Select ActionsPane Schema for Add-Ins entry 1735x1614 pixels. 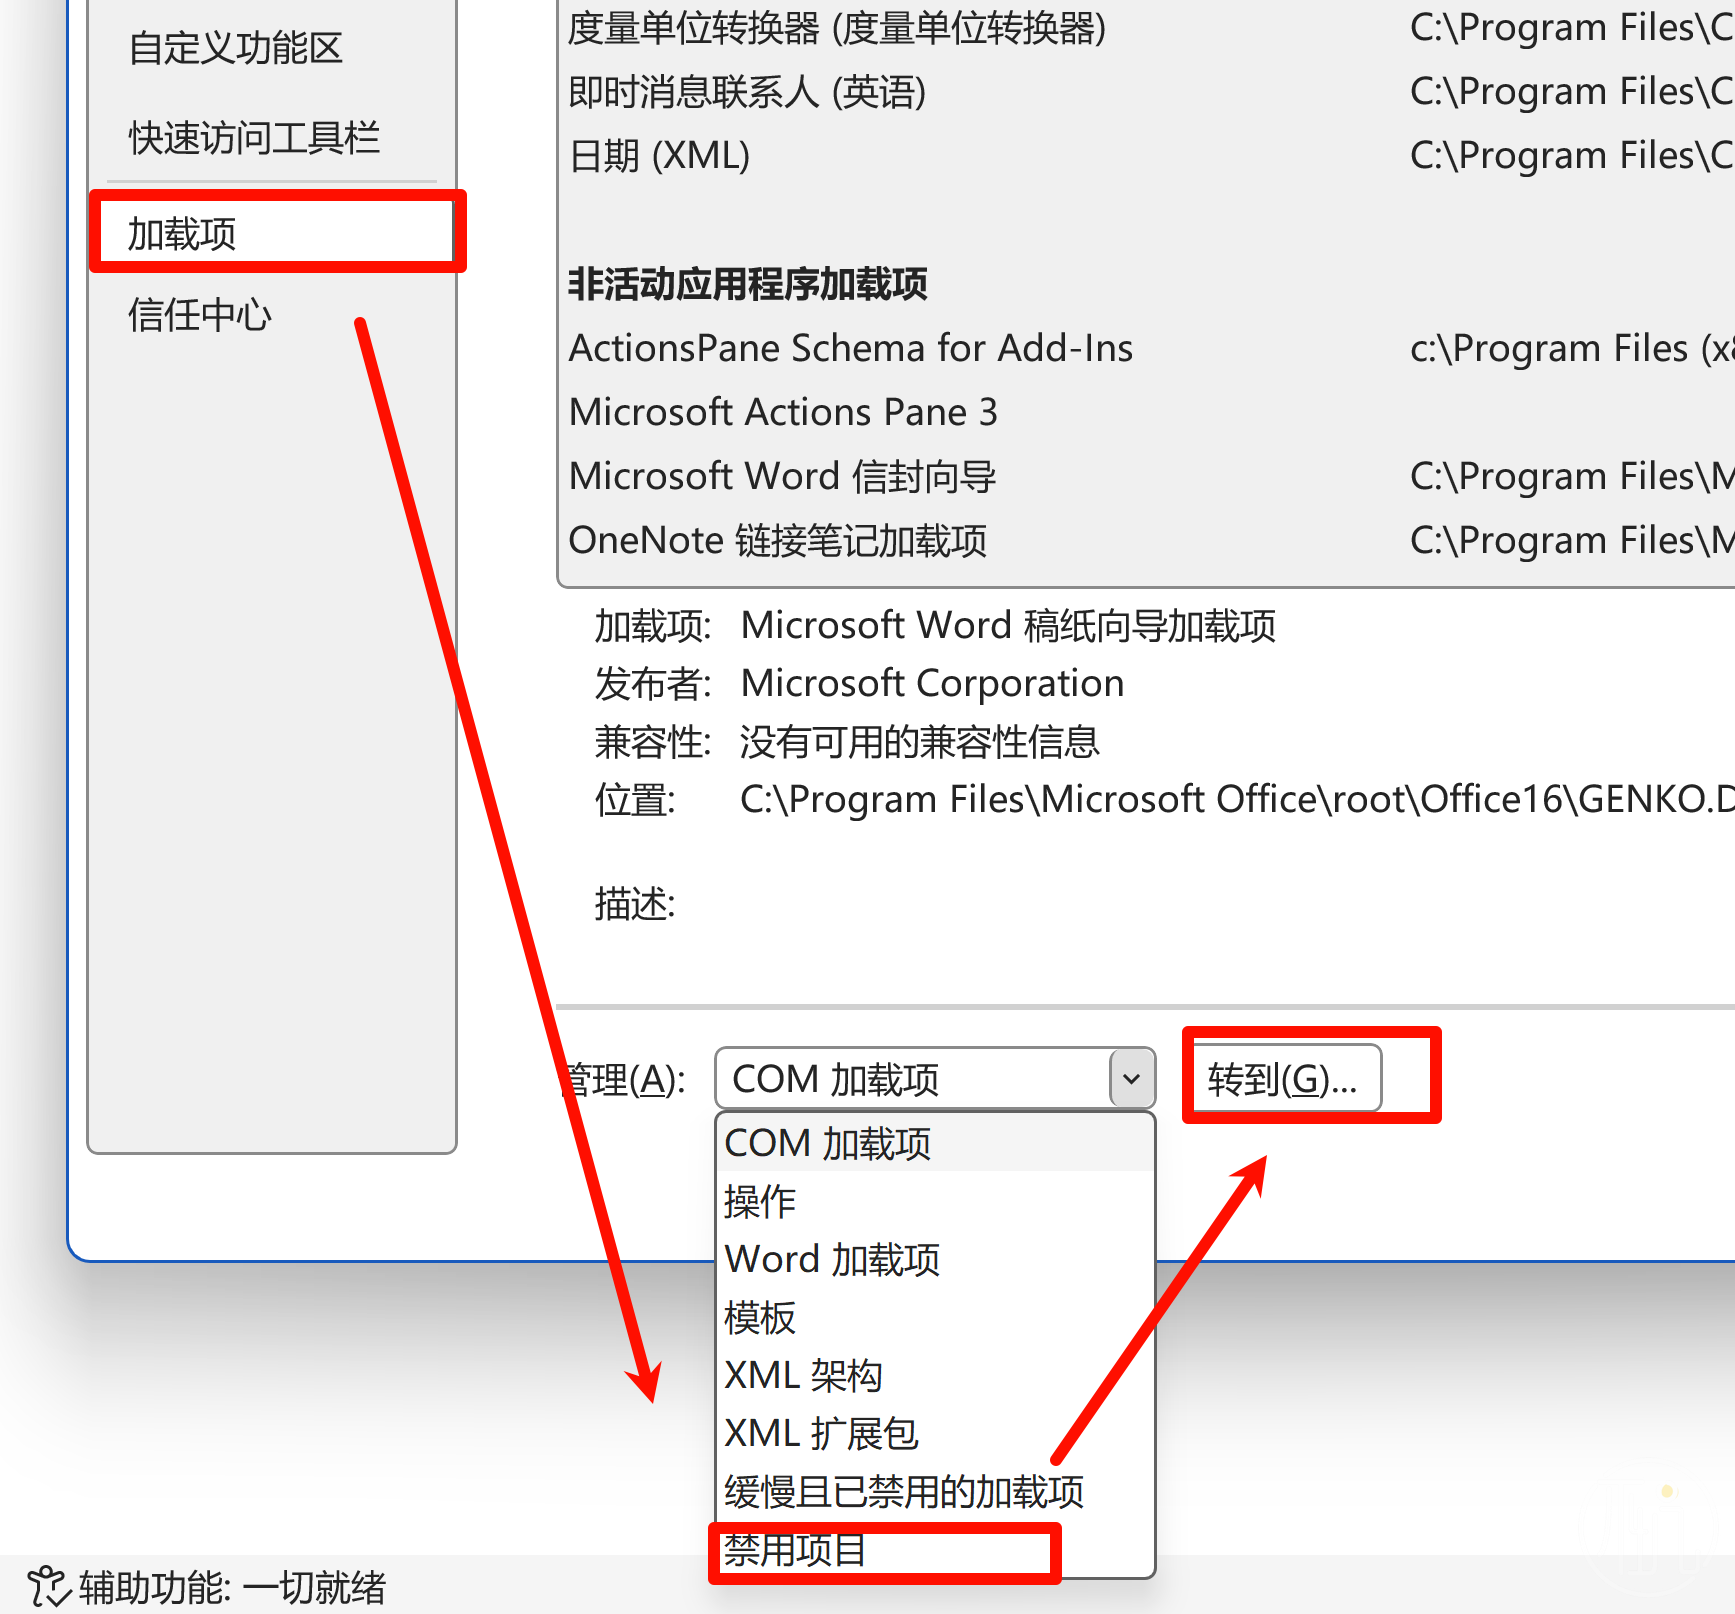click(x=1150, y=348)
